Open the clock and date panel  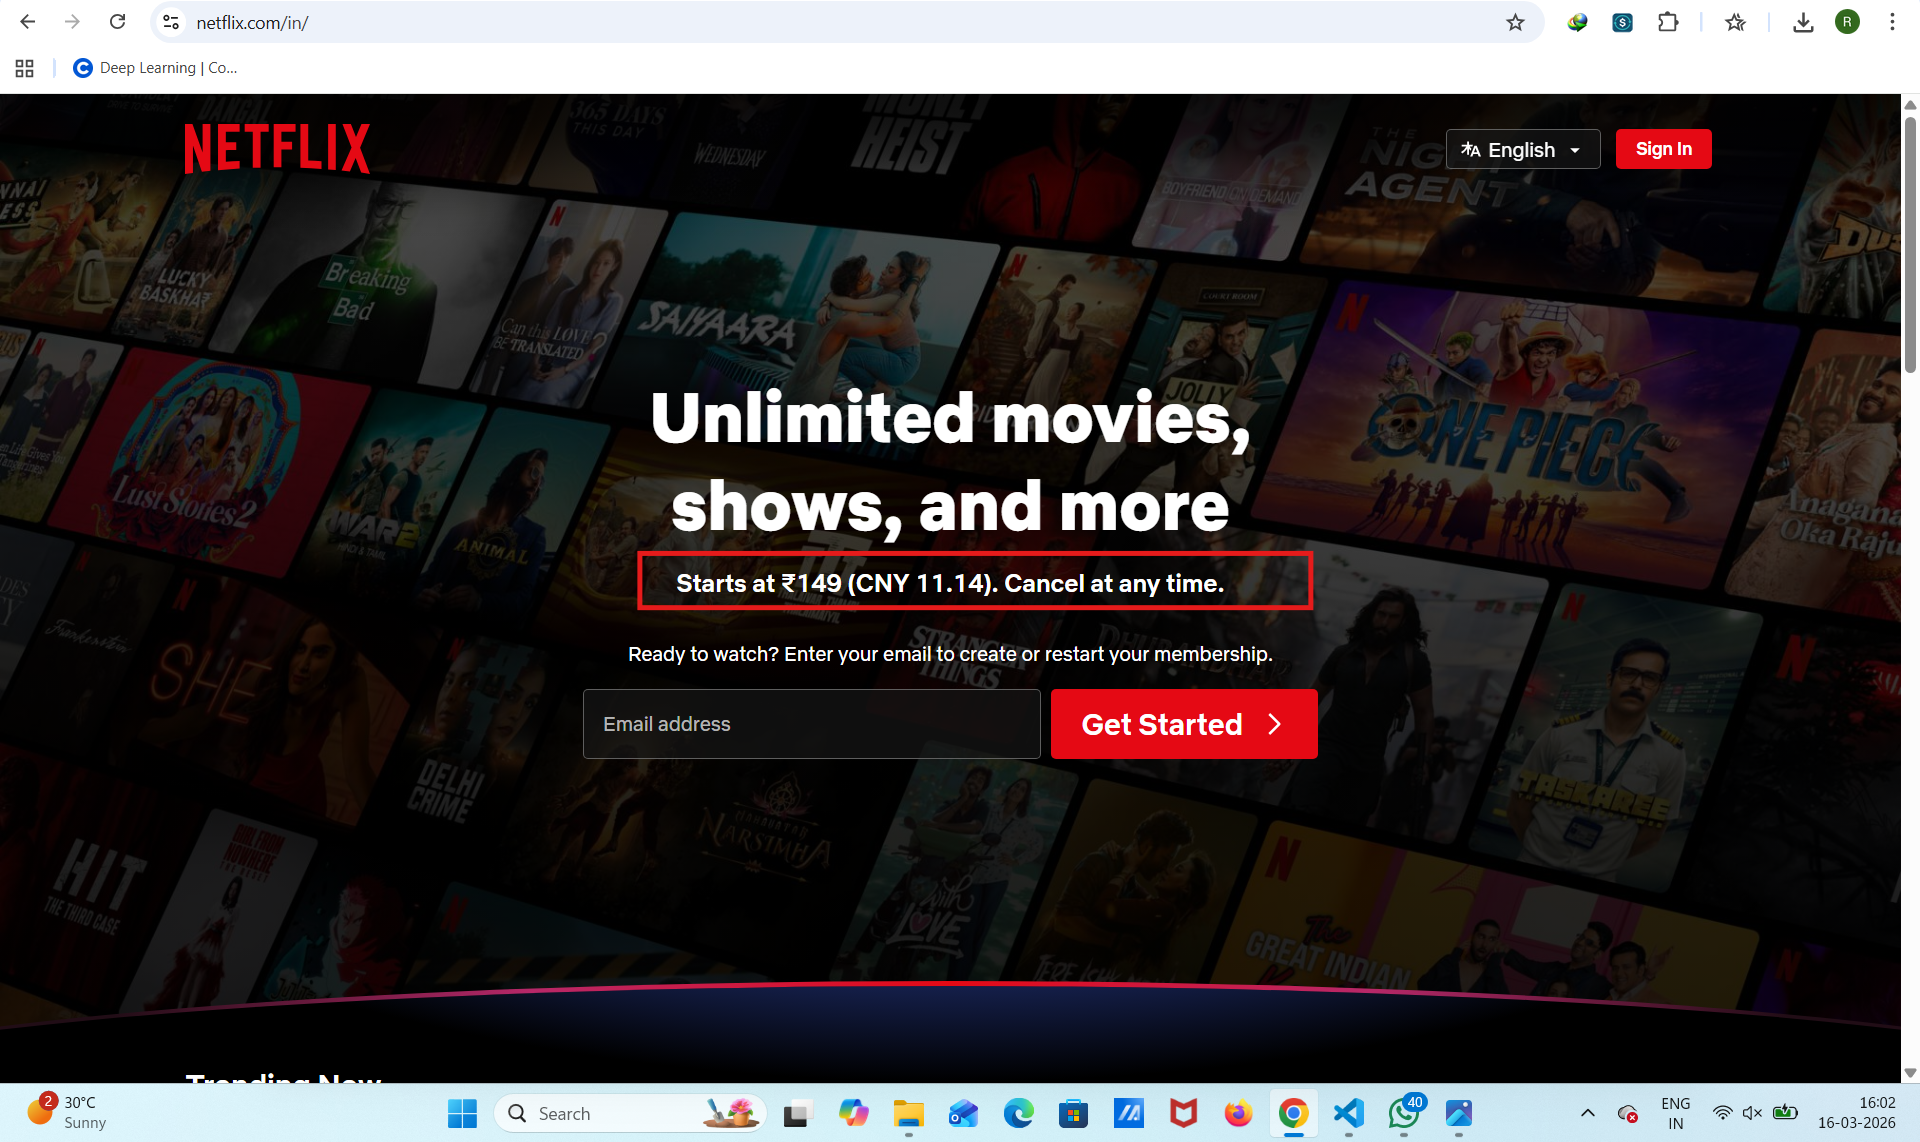[1856, 1113]
